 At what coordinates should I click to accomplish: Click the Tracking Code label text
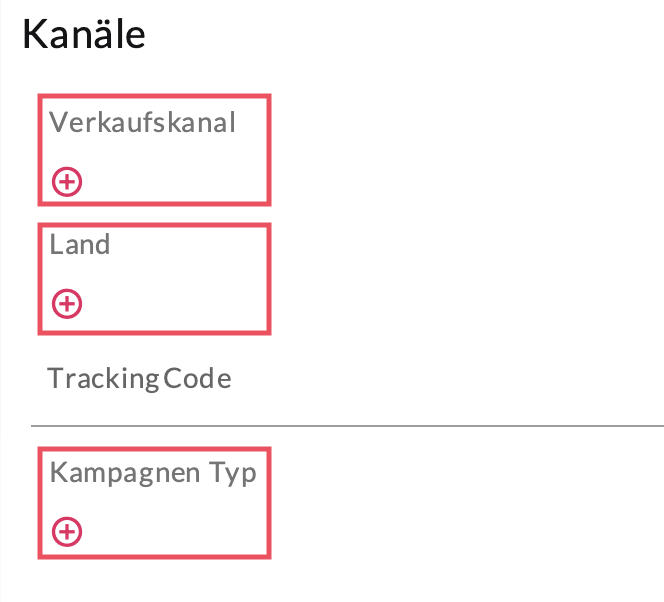pyautogui.click(x=139, y=379)
